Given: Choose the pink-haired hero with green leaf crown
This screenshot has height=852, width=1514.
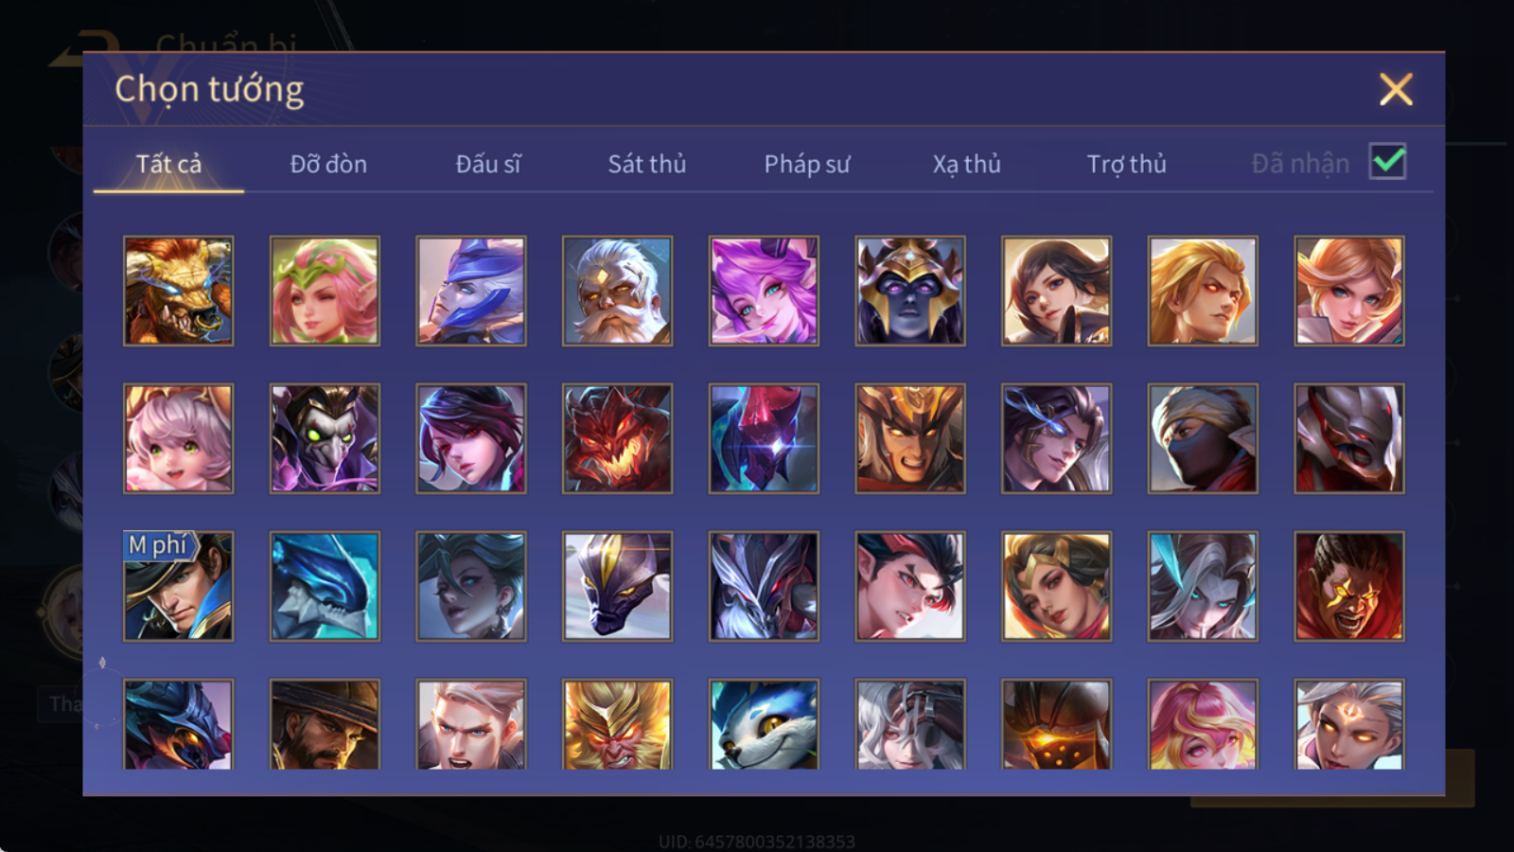Looking at the screenshot, I should (325, 291).
